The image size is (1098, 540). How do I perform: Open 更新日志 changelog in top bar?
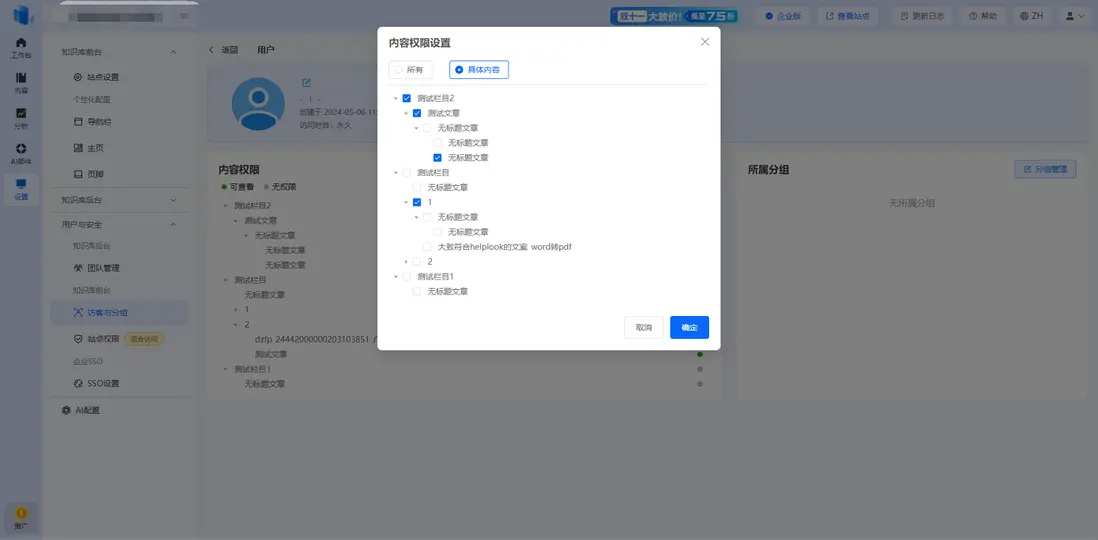pyautogui.click(x=922, y=15)
